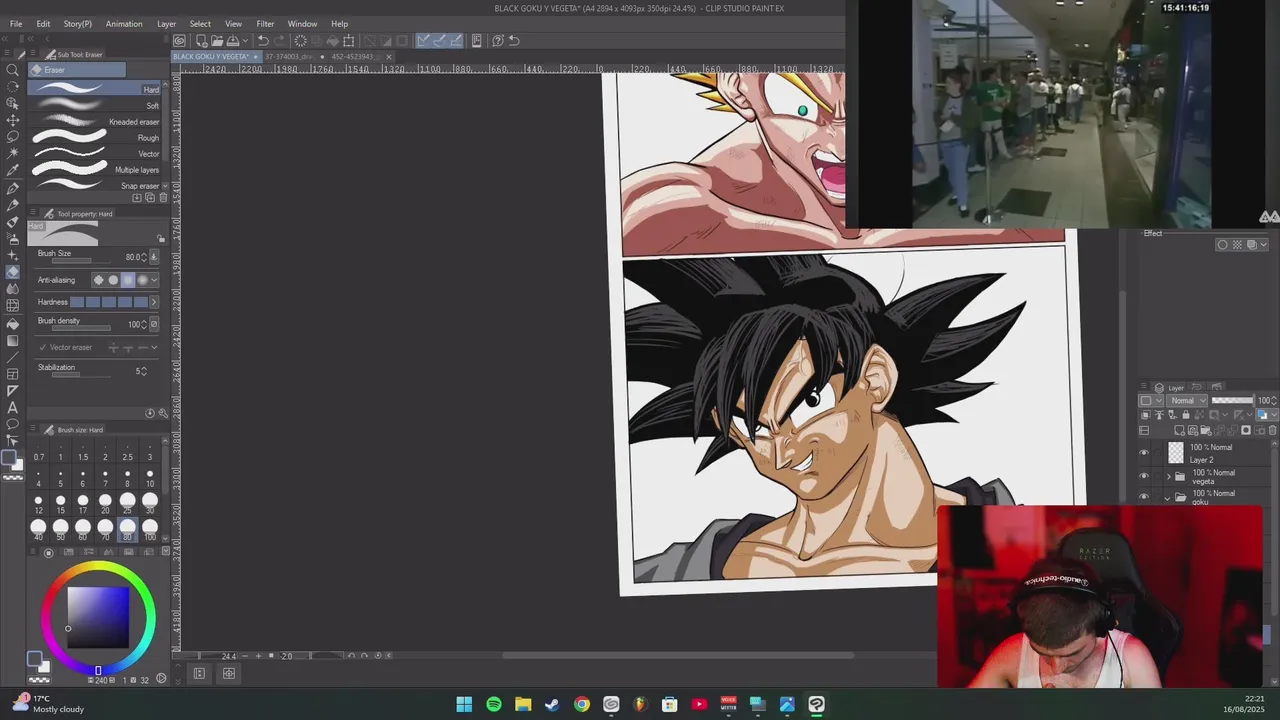1280x720 pixels.
Task: Select the Move layer tool
Action: tap(13, 120)
